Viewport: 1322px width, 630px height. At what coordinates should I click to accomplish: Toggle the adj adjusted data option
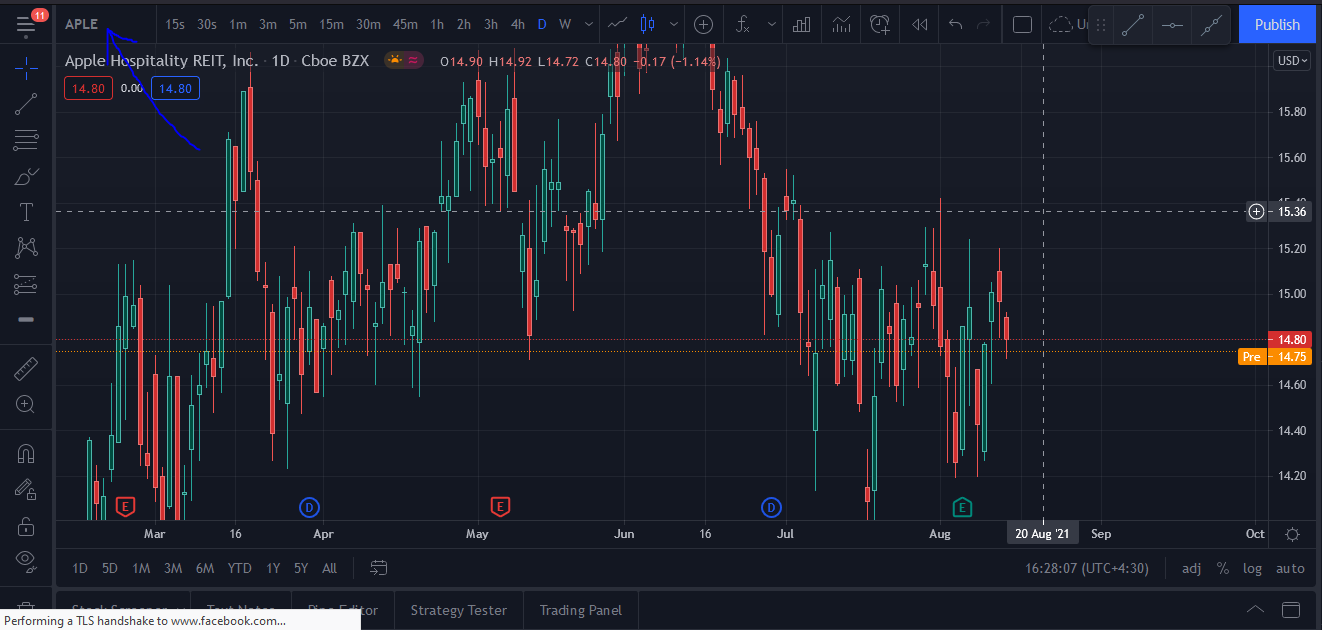pyautogui.click(x=1191, y=568)
